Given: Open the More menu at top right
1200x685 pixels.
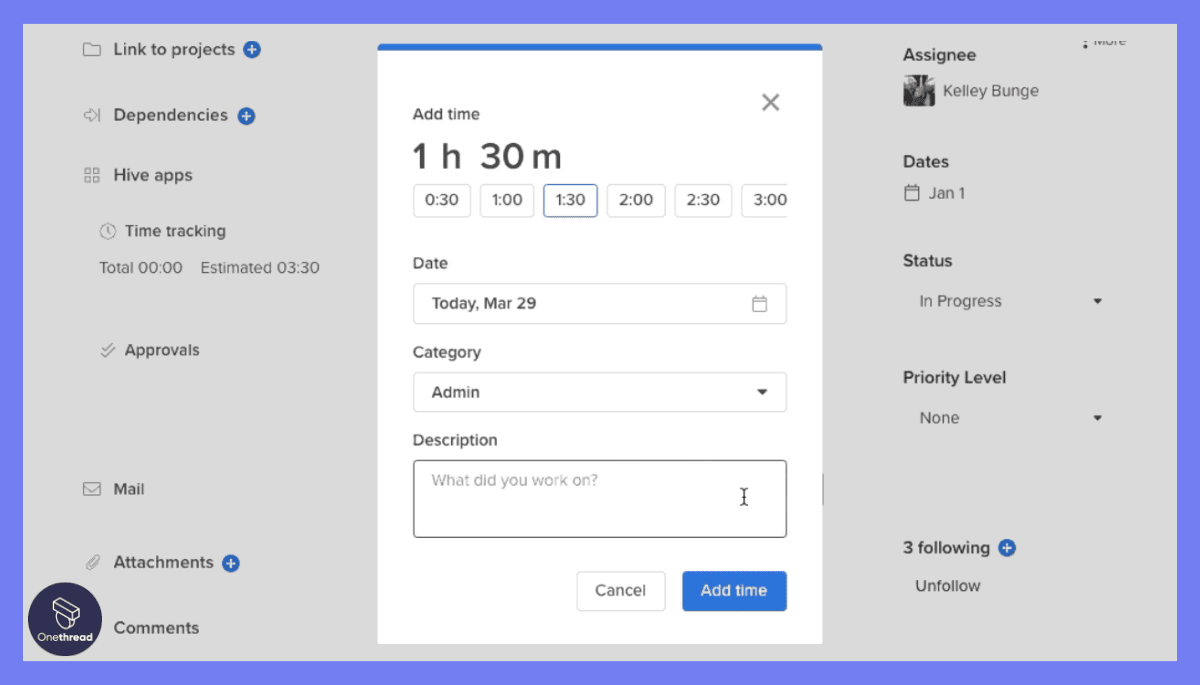Looking at the screenshot, I should [x=1103, y=41].
